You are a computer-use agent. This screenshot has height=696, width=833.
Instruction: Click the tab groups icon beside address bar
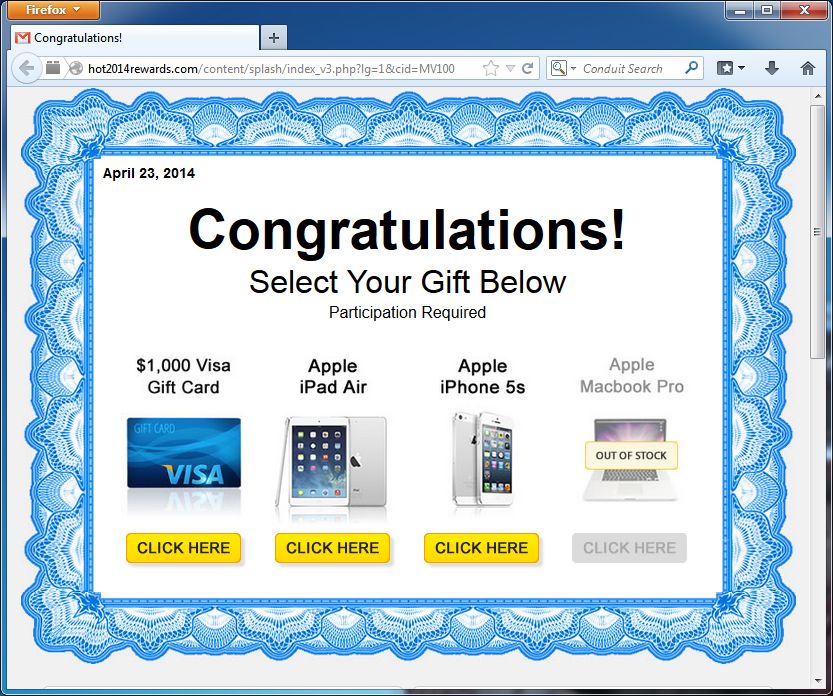pyautogui.click(x=53, y=67)
